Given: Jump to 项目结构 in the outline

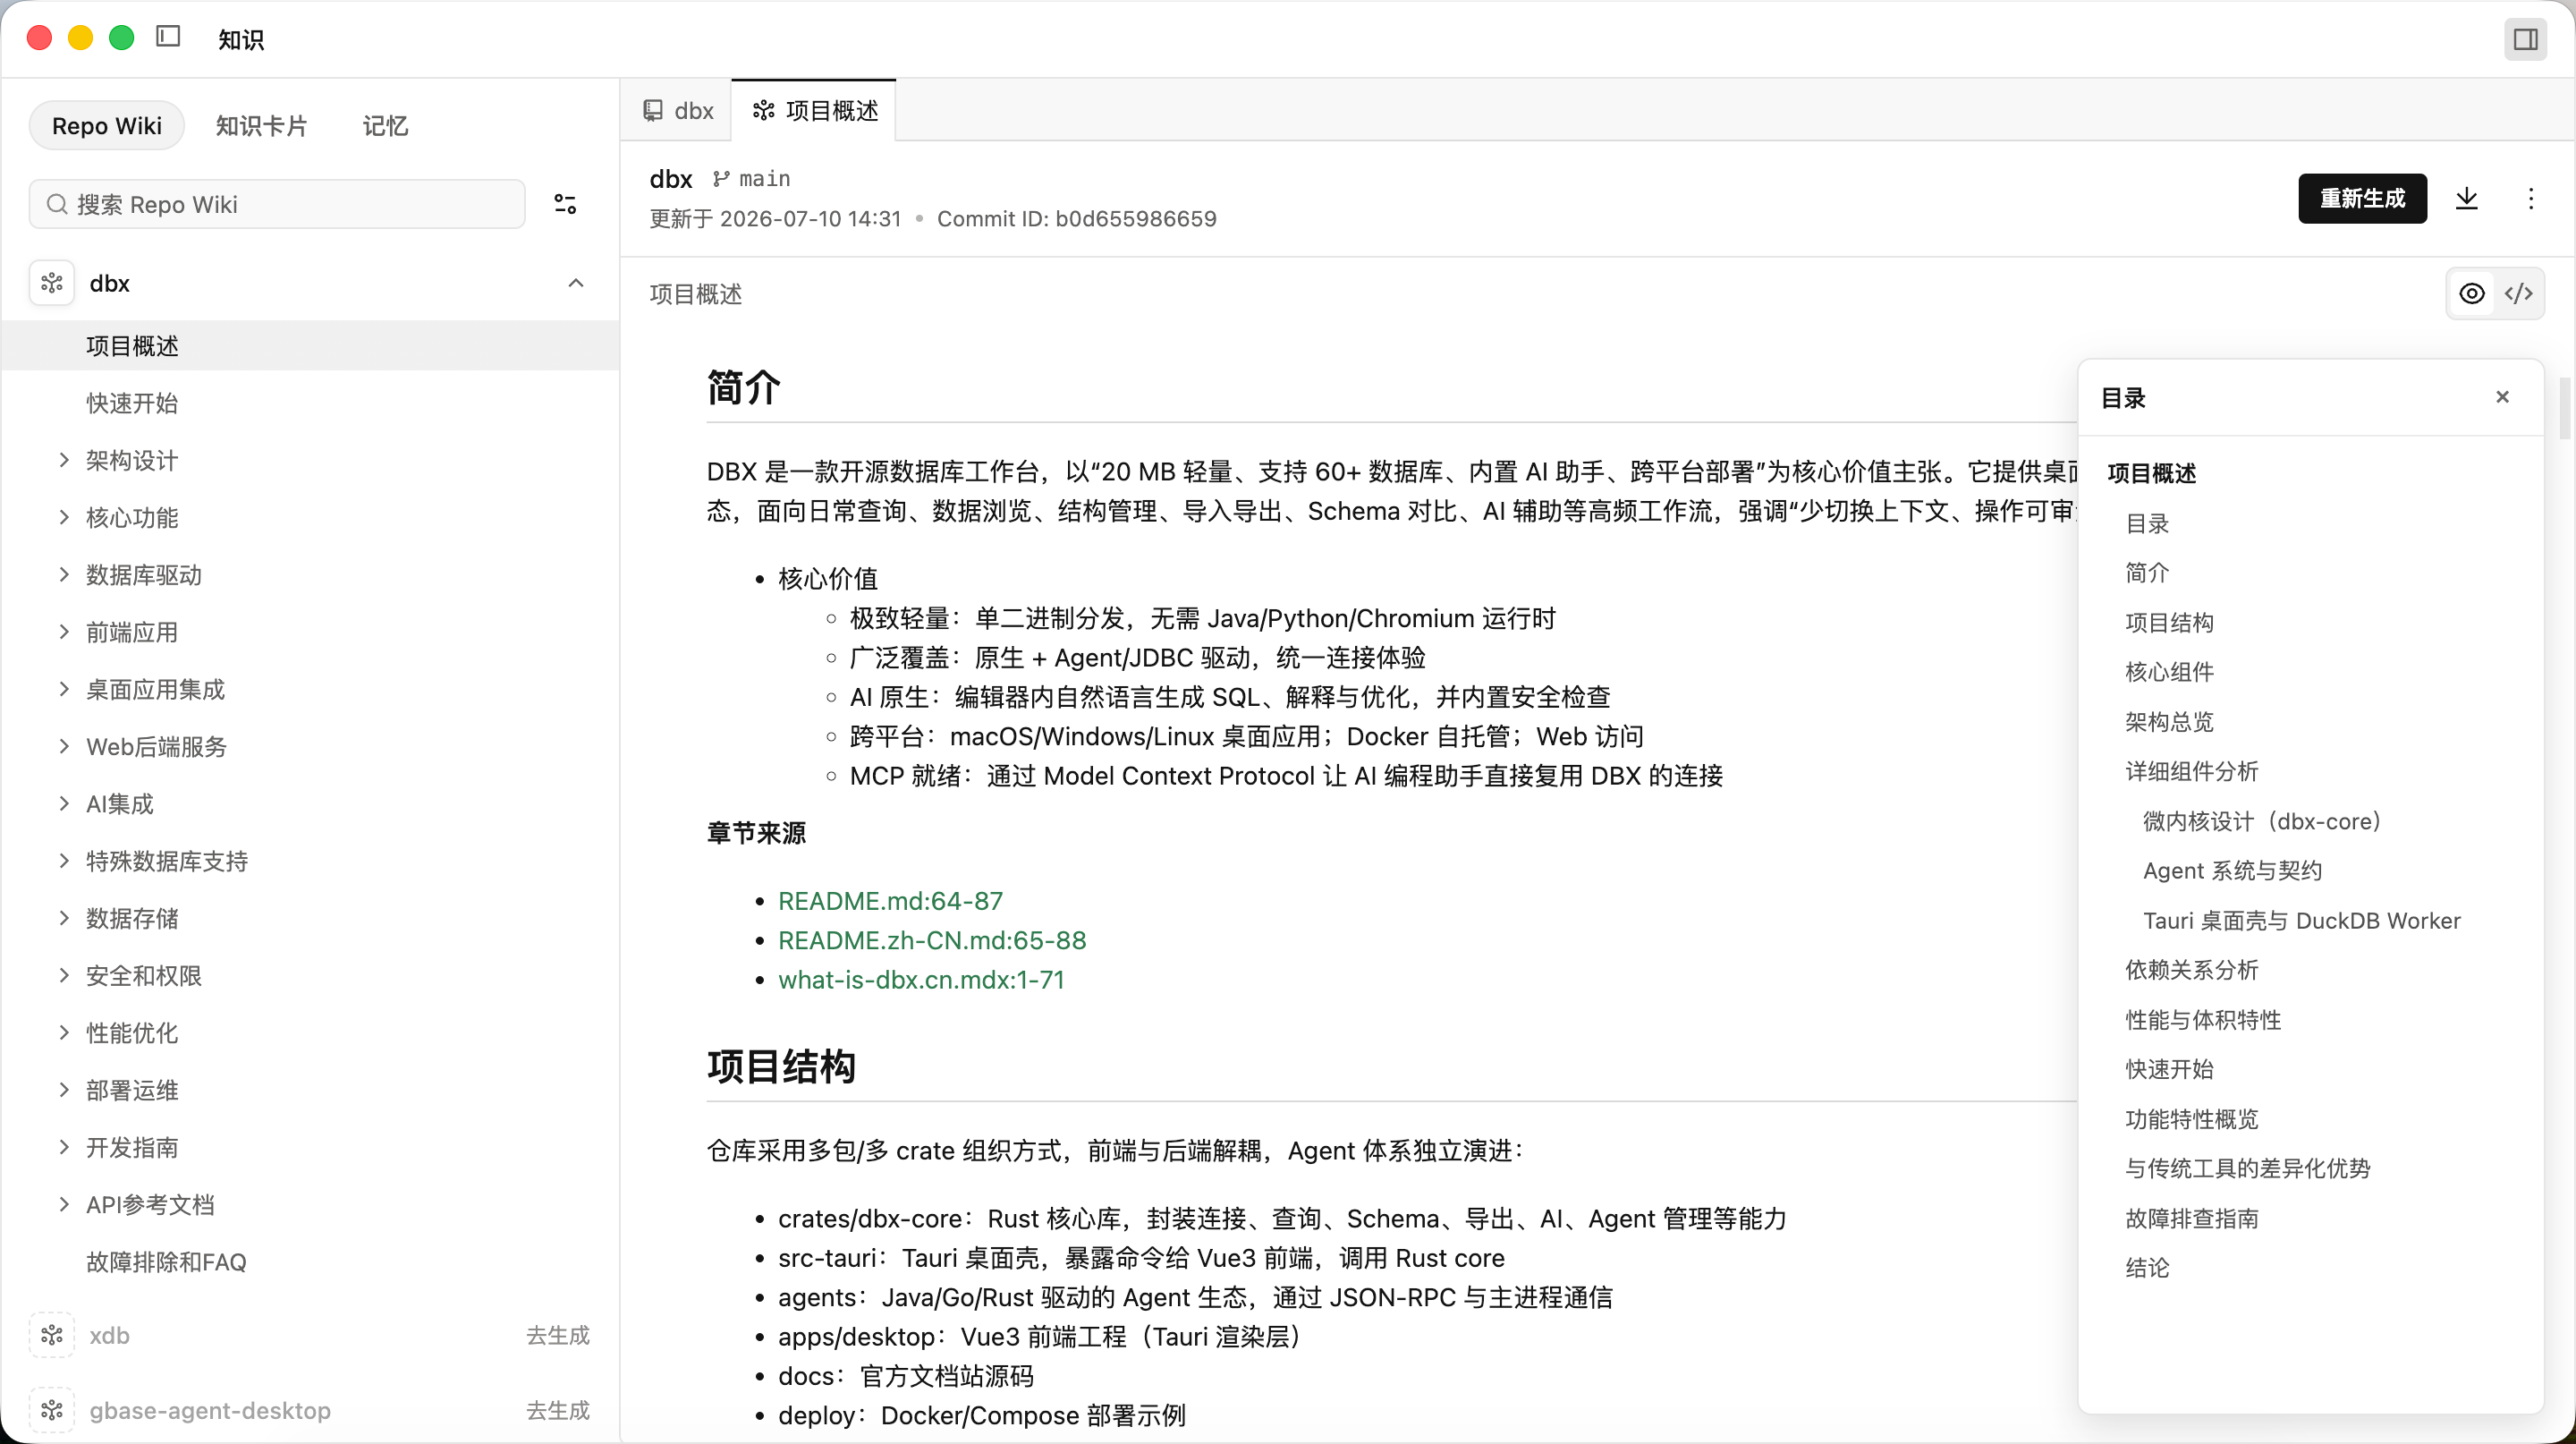Looking at the screenshot, I should [x=2169, y=623].
